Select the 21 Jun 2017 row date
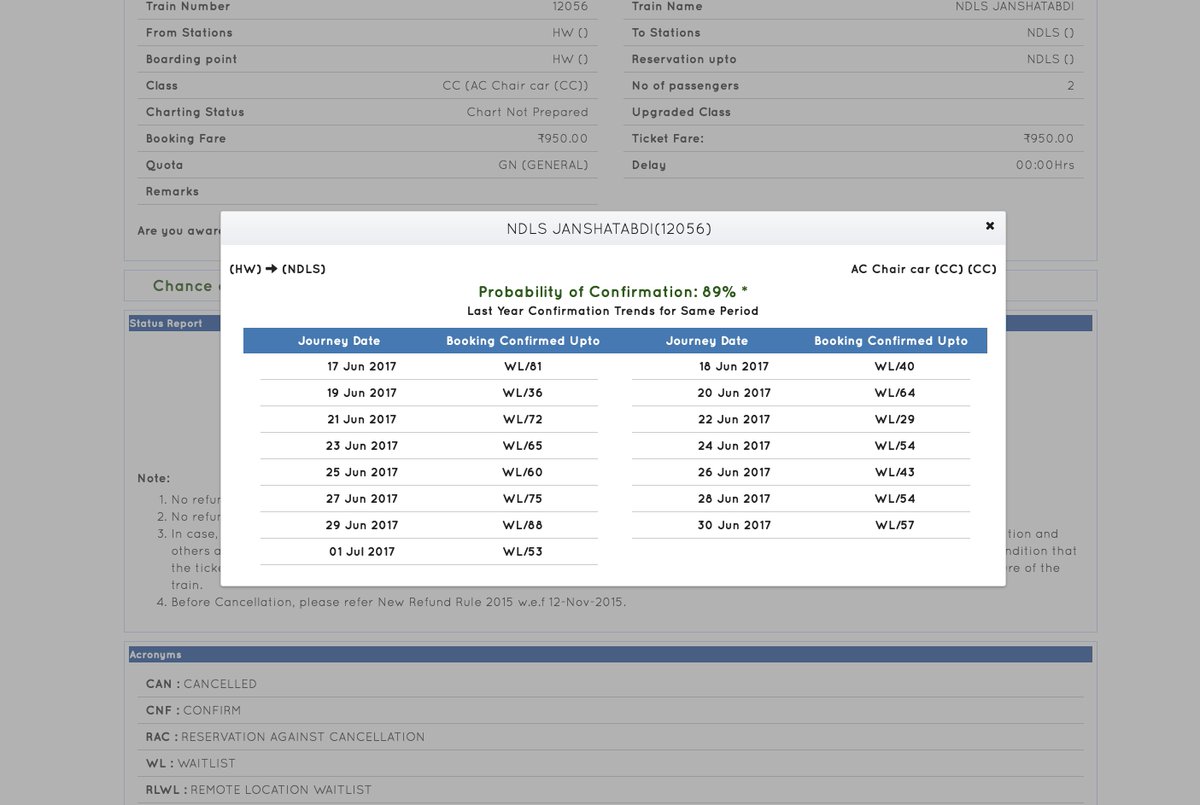Image resolution: width=1200 pixels, height=805 pixels. tap(362, 419)
